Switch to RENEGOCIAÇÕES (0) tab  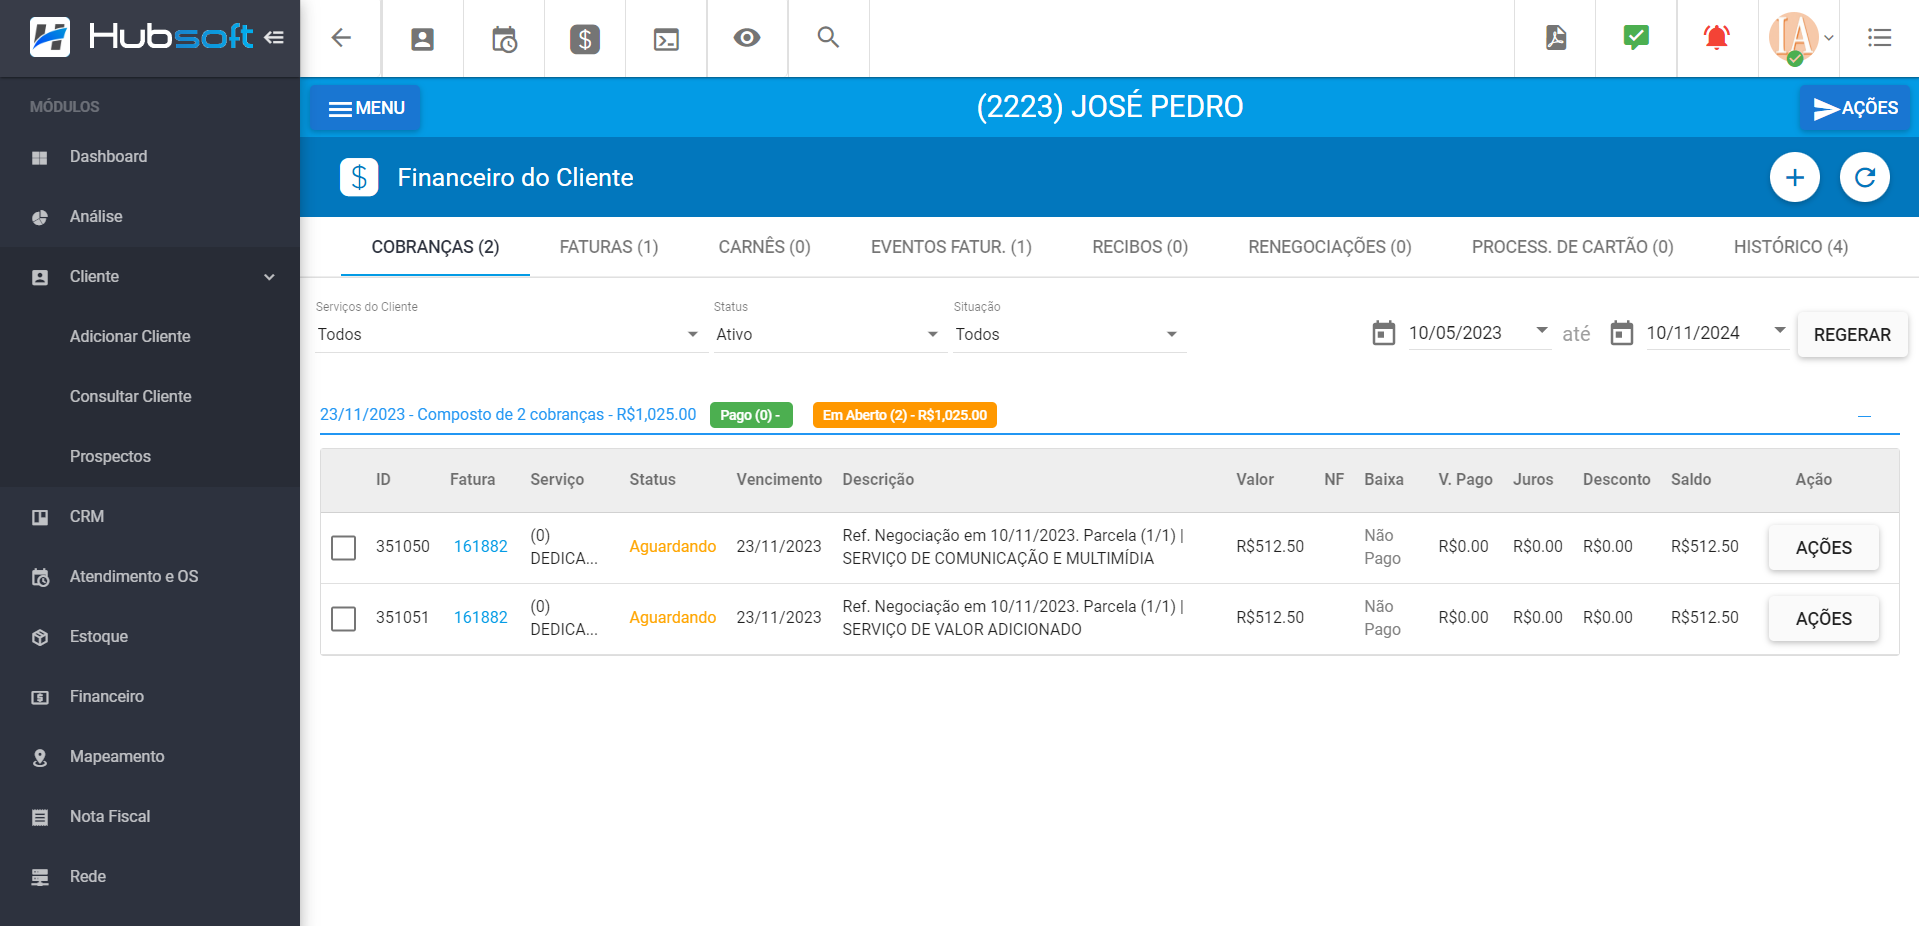(1330, 247)
